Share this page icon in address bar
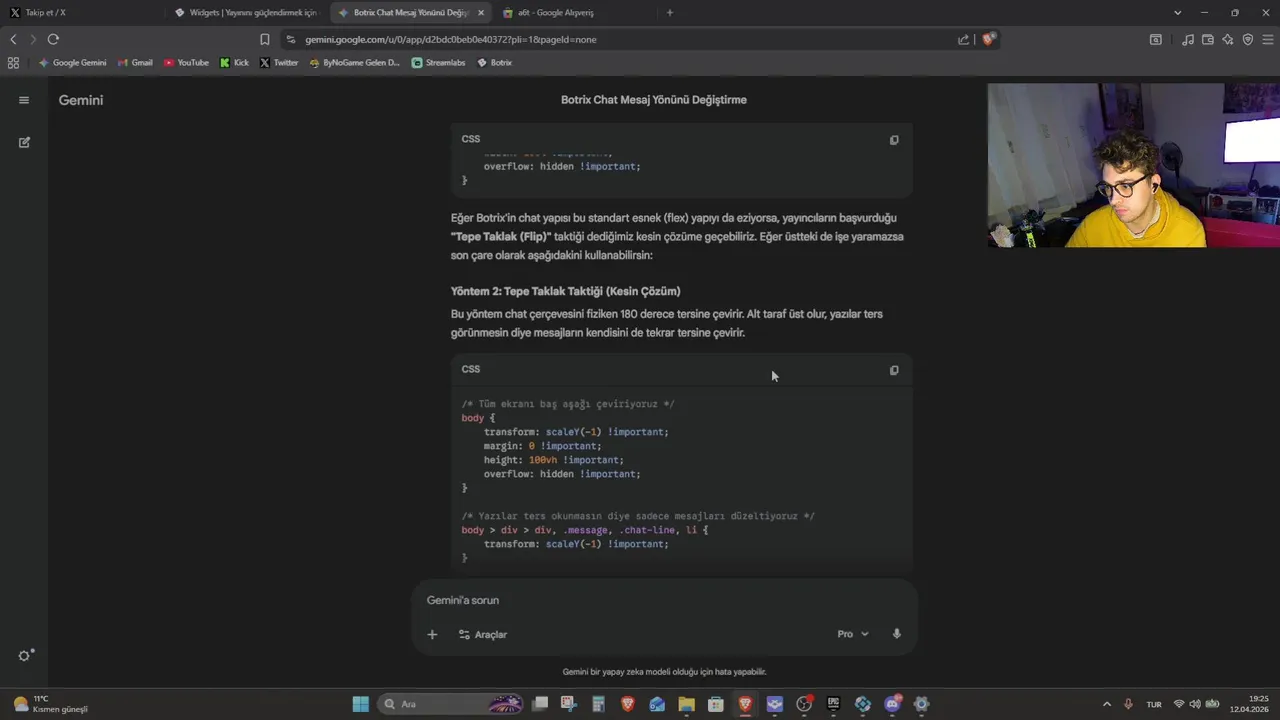Screen dimensions: 1280x720 (963, 39)
